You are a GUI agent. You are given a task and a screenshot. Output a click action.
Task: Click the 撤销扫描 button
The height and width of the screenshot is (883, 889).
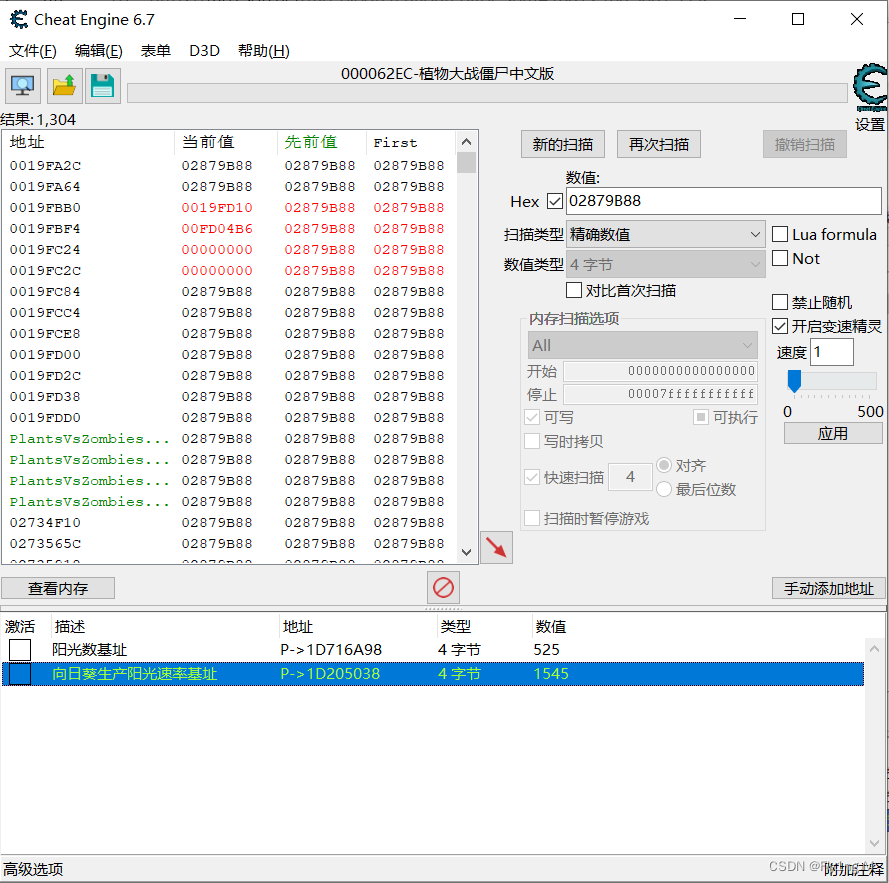[x=805, y=145]
